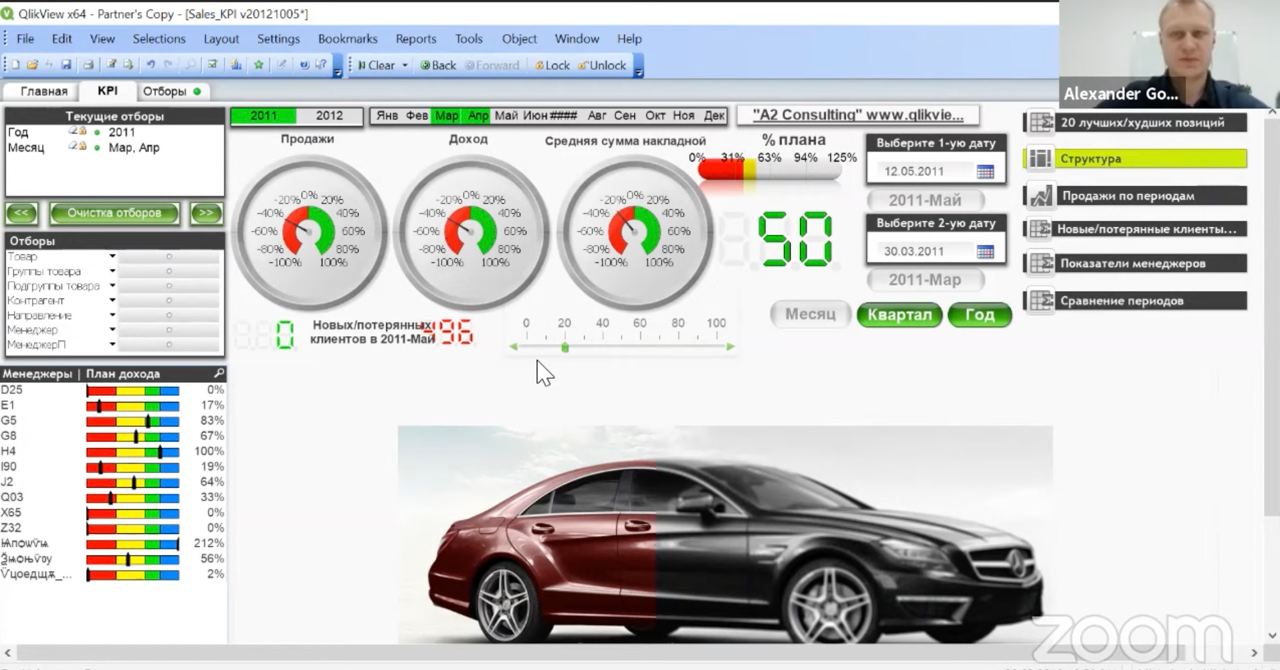
Task: Click the Очистка отборов button
Action: [114, 213]
